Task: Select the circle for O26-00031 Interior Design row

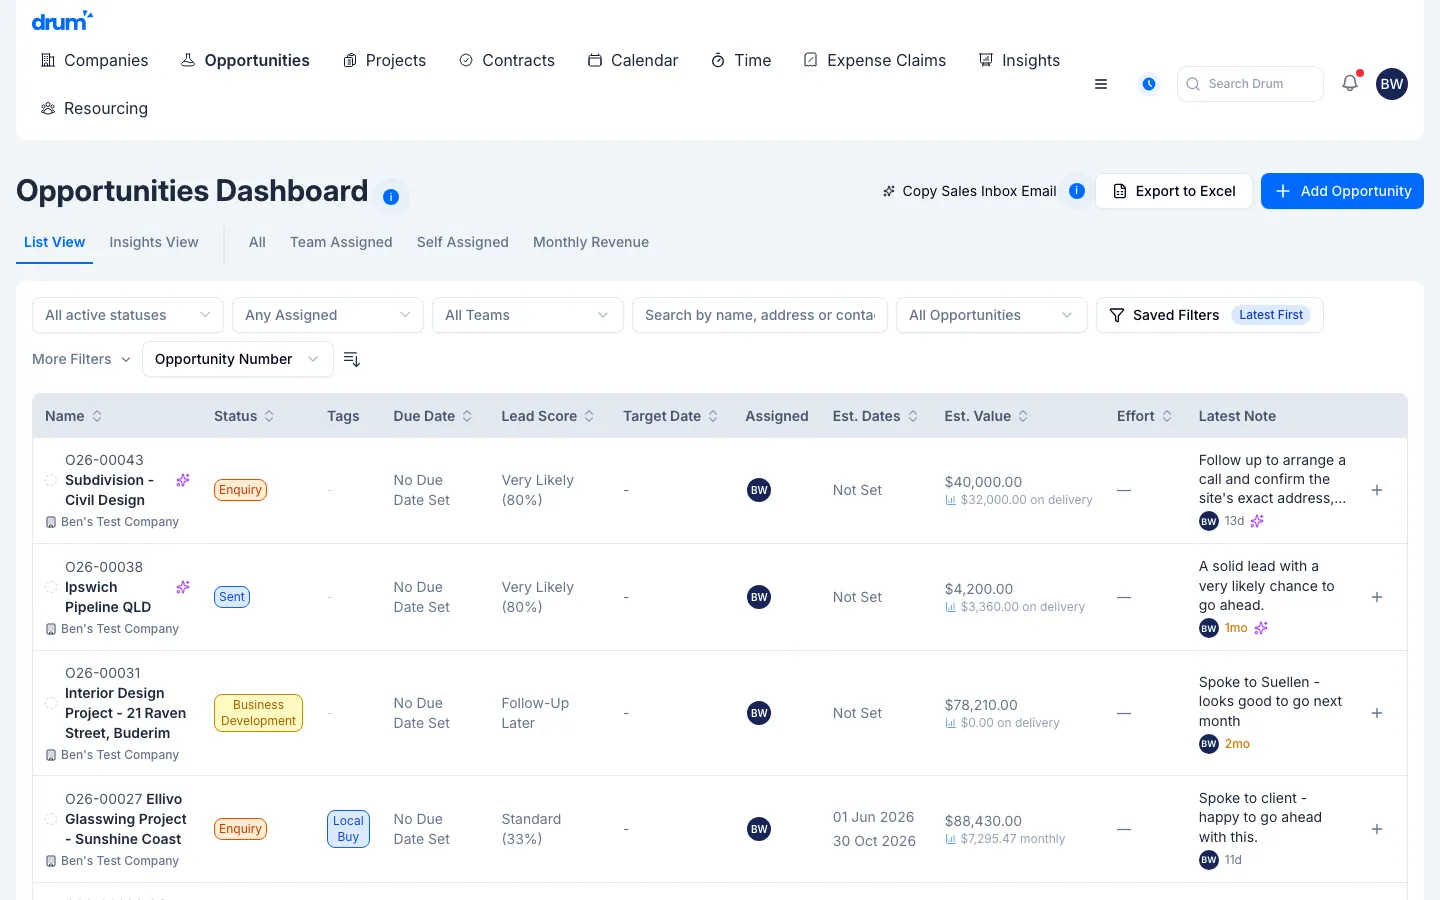Action: [51, 703]
